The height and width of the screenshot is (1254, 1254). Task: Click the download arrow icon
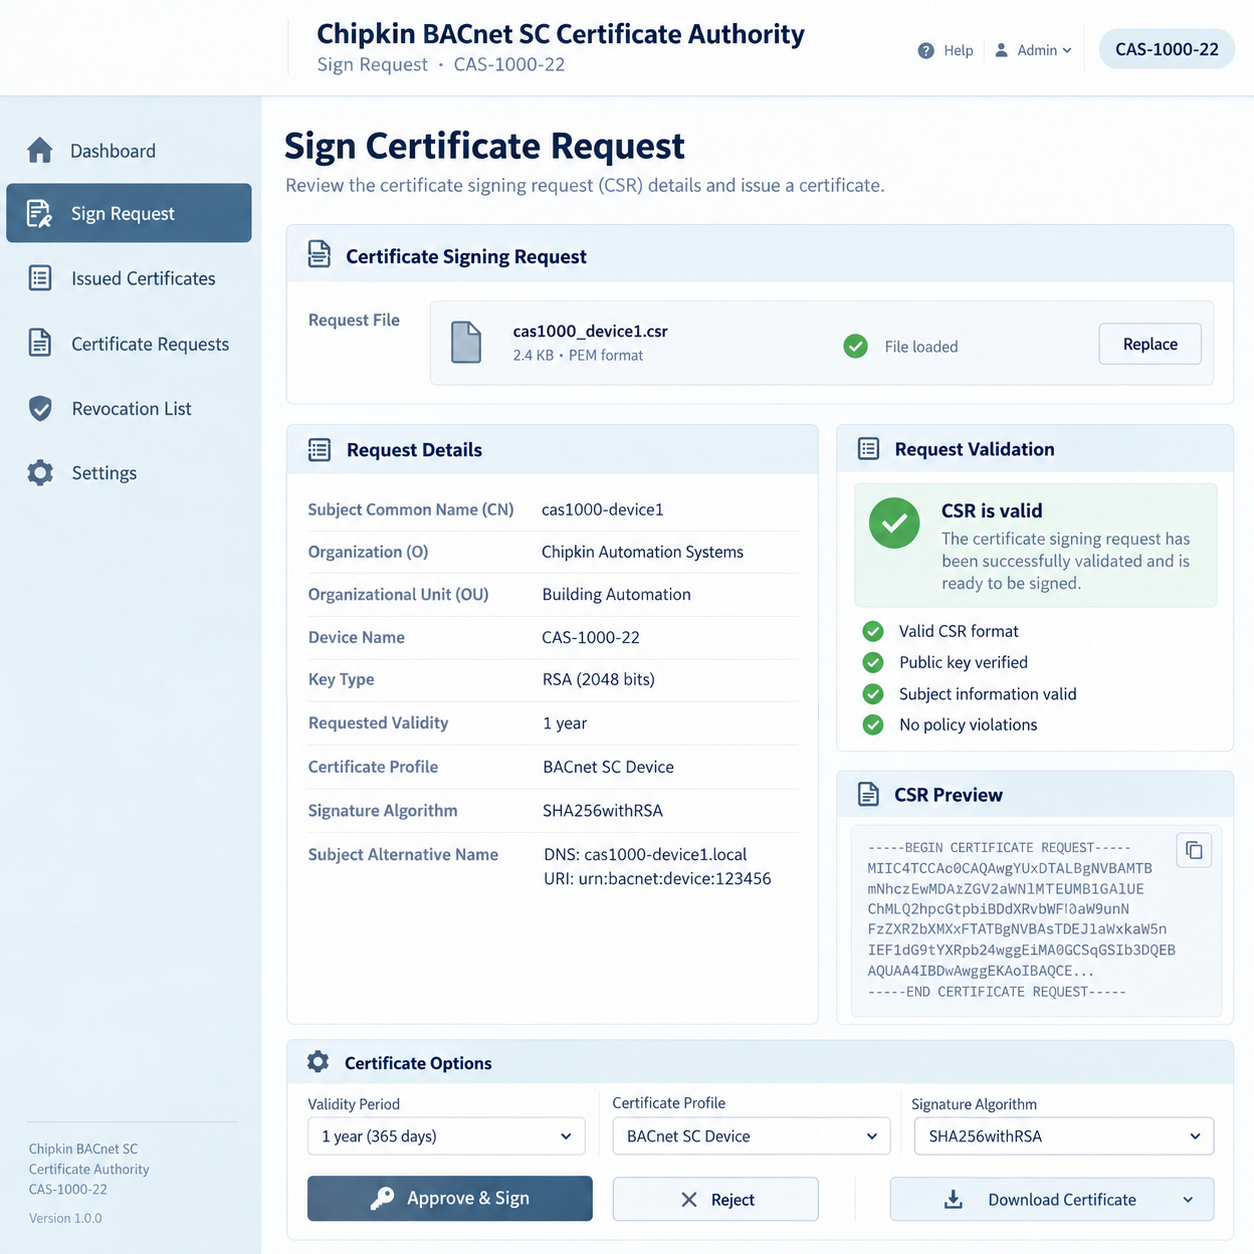954,1199
